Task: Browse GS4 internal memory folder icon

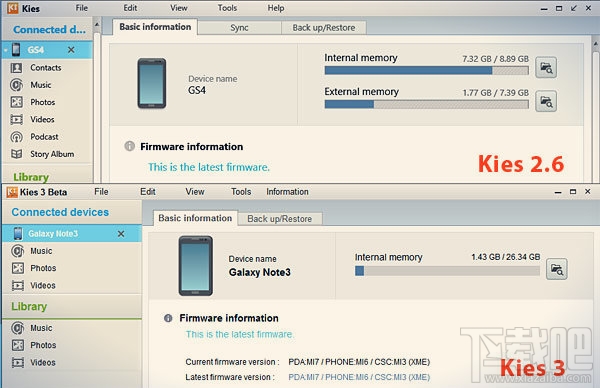Action: coord(546,68)
